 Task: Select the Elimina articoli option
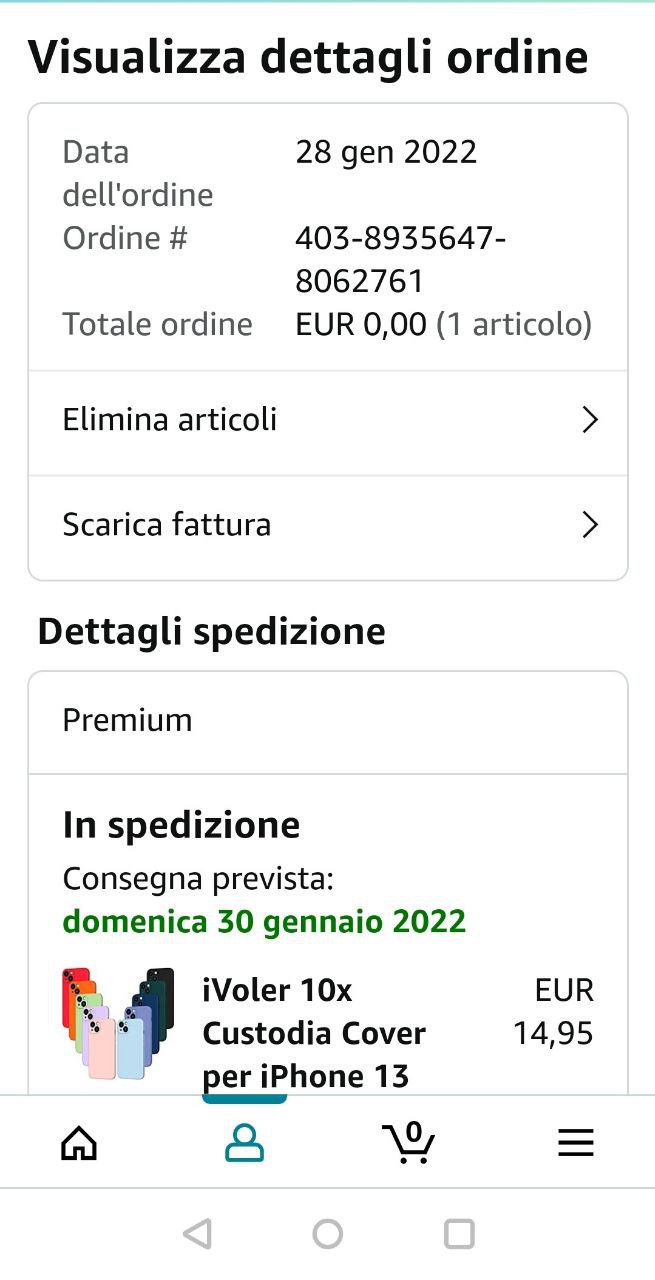point(170,420)
